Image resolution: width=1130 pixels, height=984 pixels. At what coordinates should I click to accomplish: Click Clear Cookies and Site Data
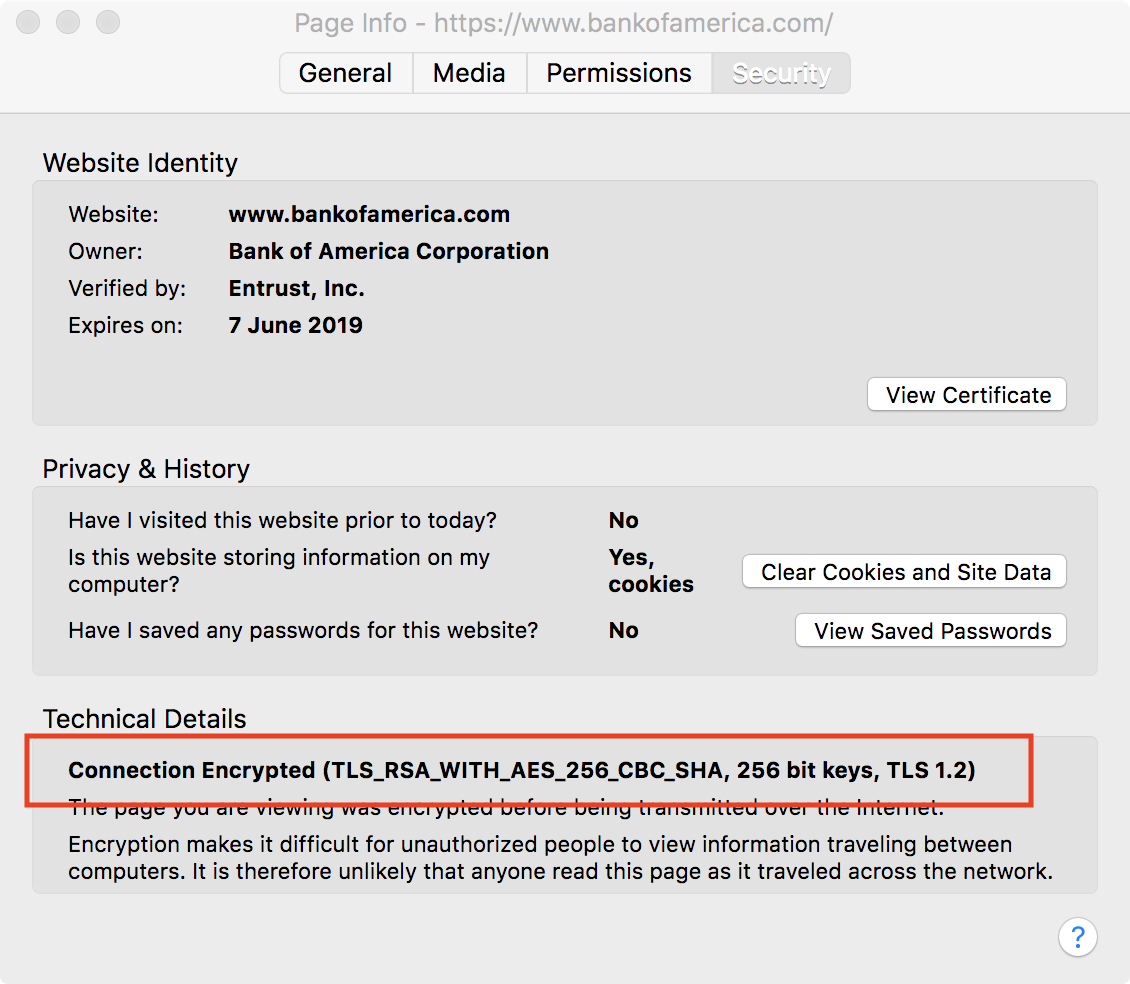click(x=904, y=572)
